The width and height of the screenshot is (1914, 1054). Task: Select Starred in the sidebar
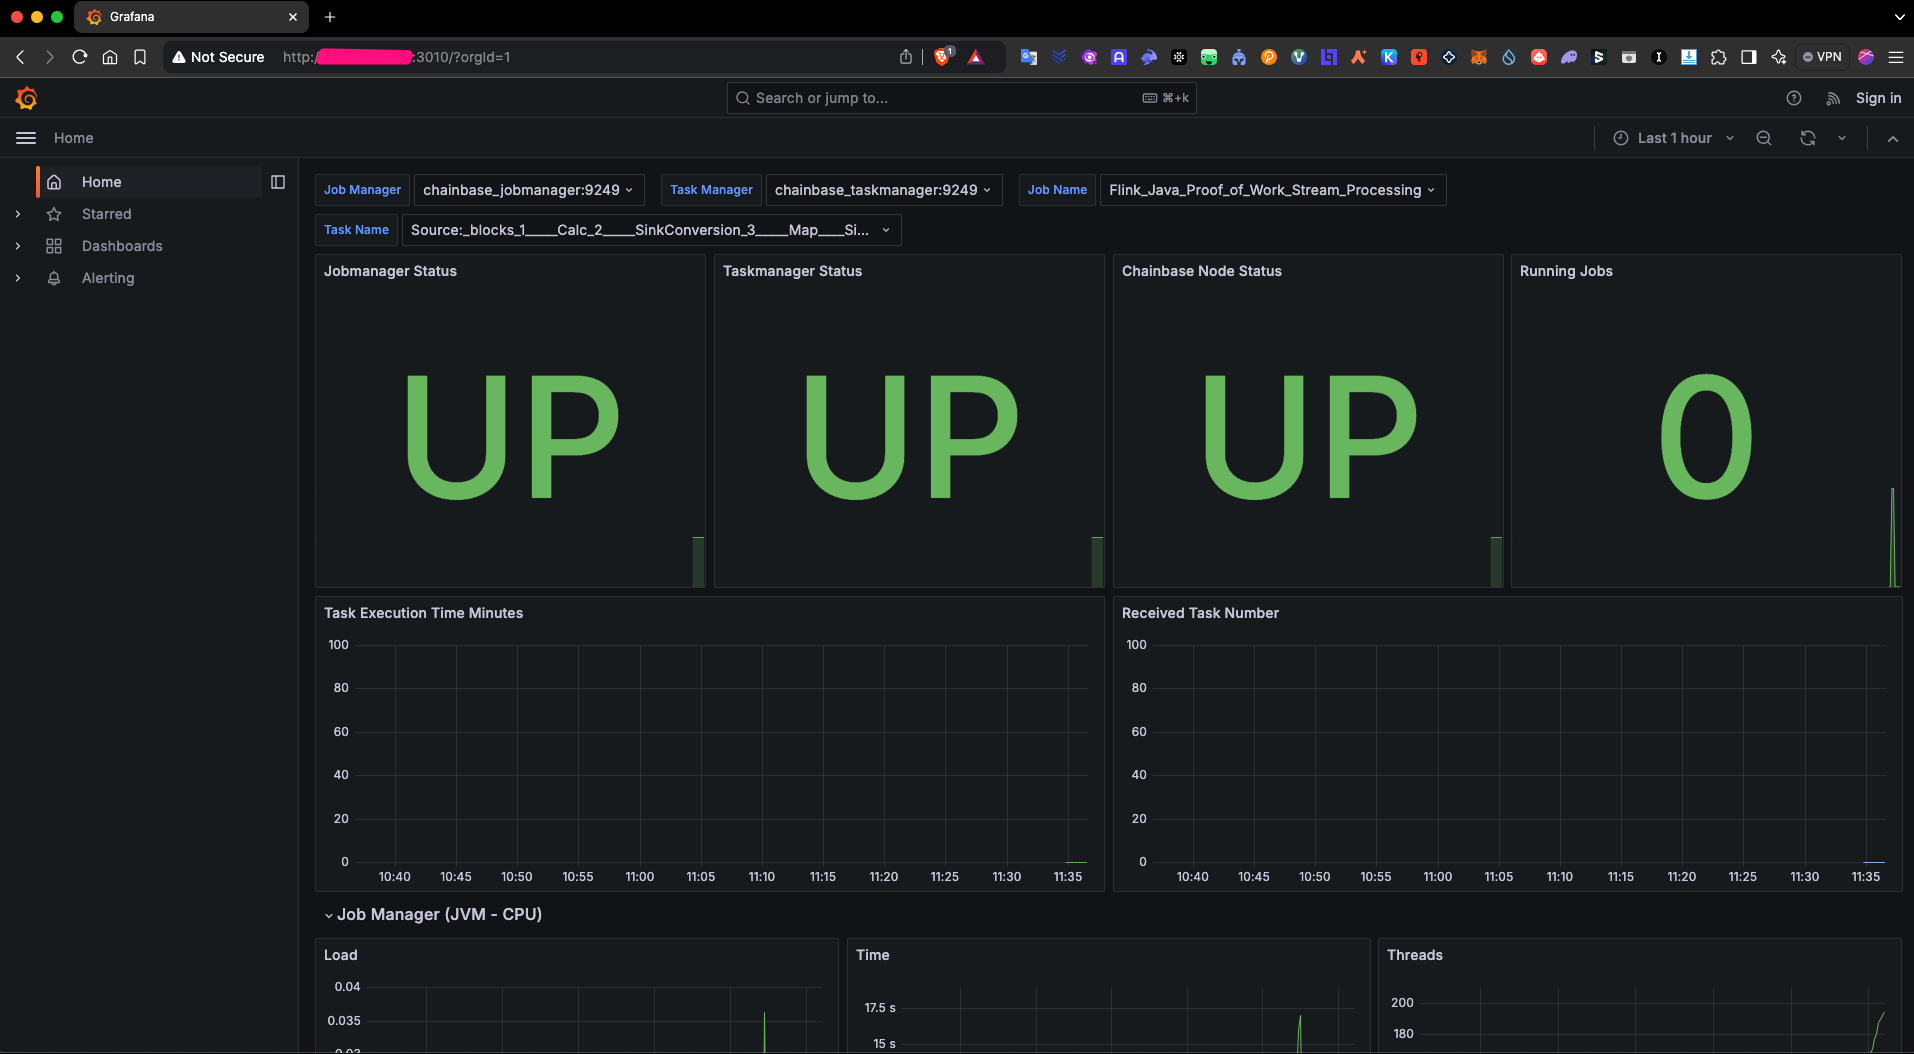pyautogui.click(x=106, y=214)
